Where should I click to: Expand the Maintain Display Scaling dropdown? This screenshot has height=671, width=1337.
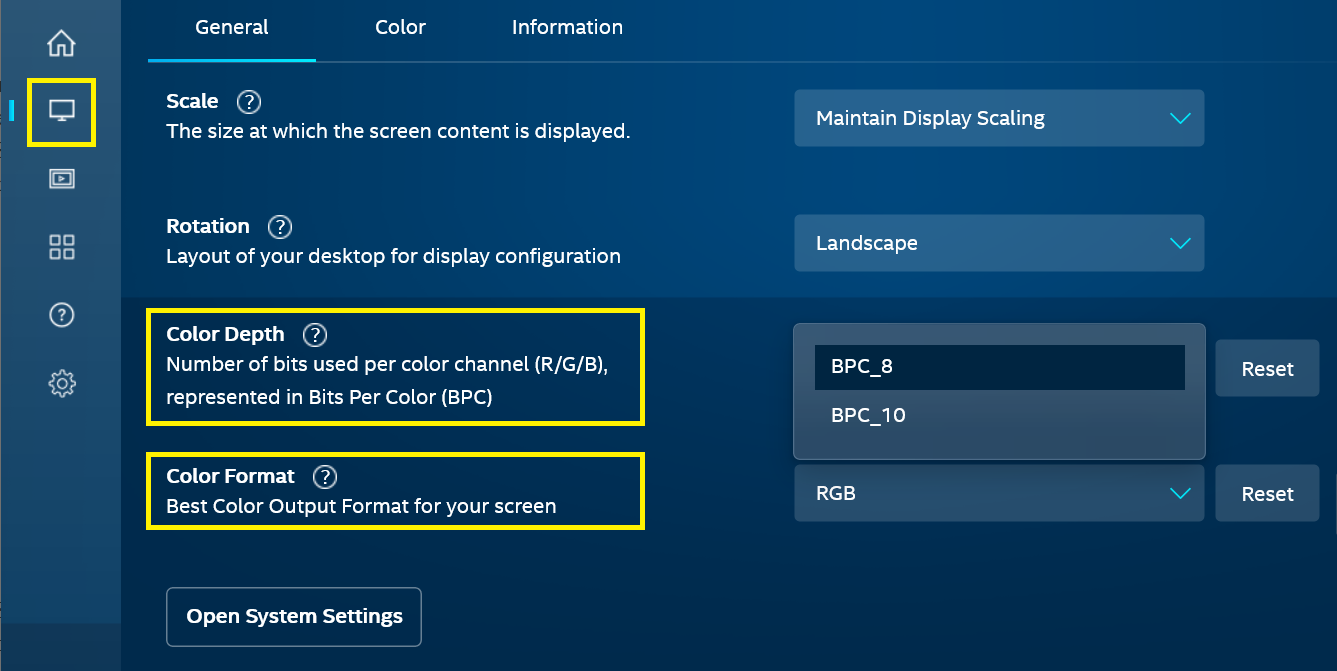999,118
